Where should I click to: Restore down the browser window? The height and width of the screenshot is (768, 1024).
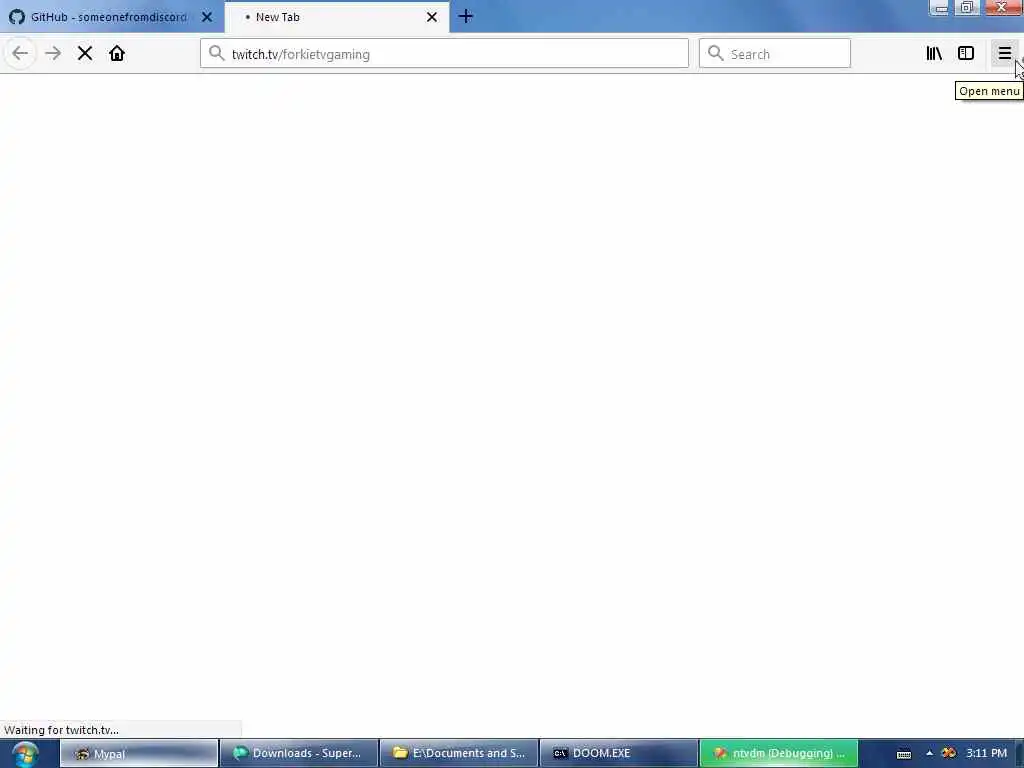point(967,8)
